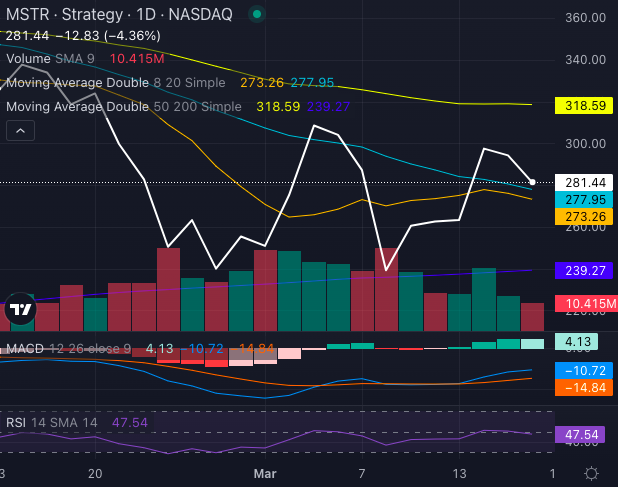Select Moving Average Double 8 20 legend
This screenshot has width=618, height=487.
pos(120,83)
